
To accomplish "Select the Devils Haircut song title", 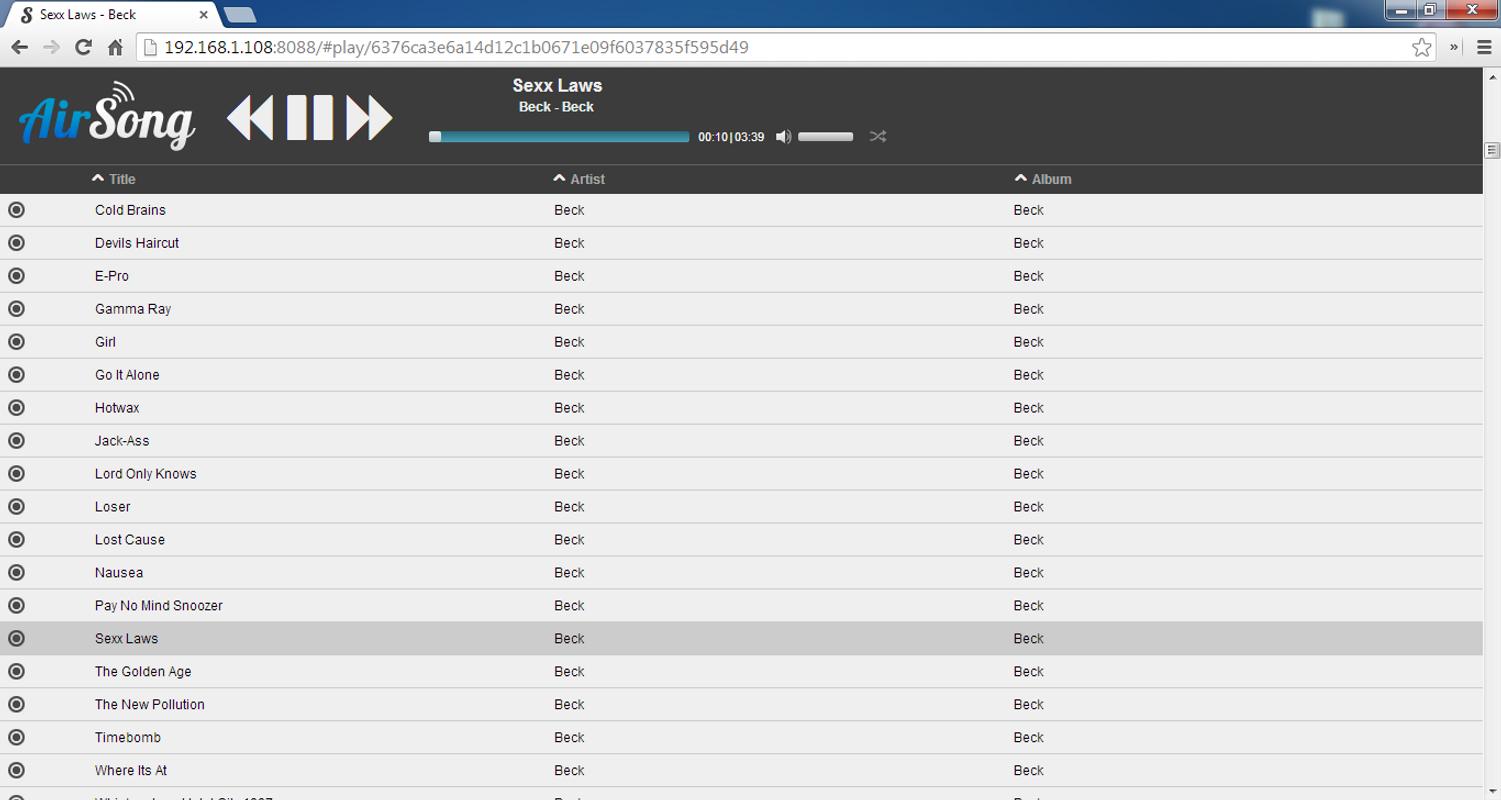I will pyautogui.click(x=137, y=243).
